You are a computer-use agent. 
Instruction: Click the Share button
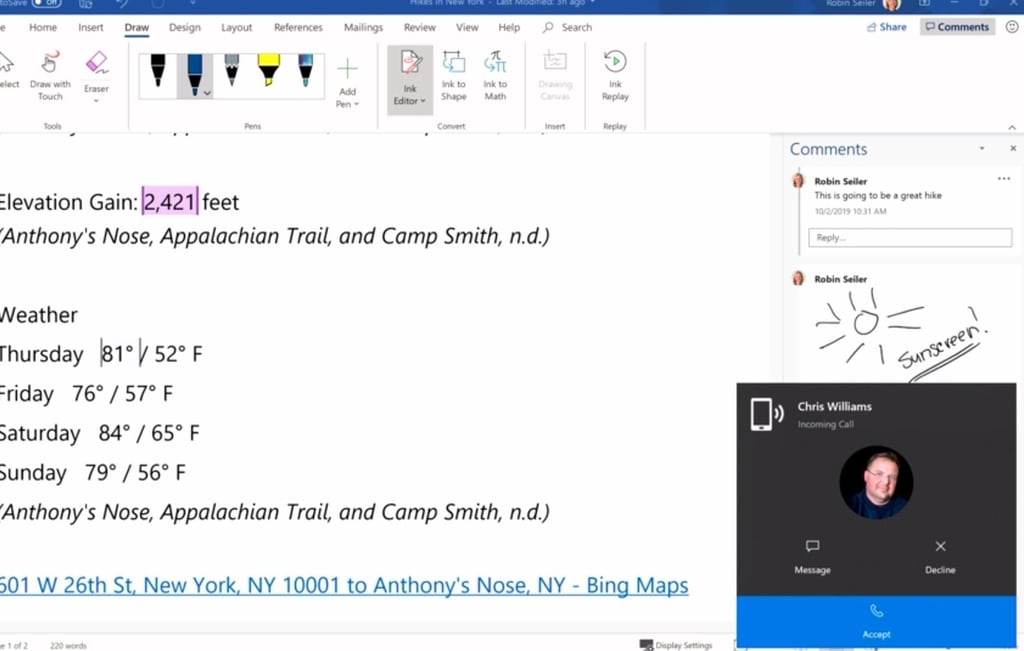886,27
